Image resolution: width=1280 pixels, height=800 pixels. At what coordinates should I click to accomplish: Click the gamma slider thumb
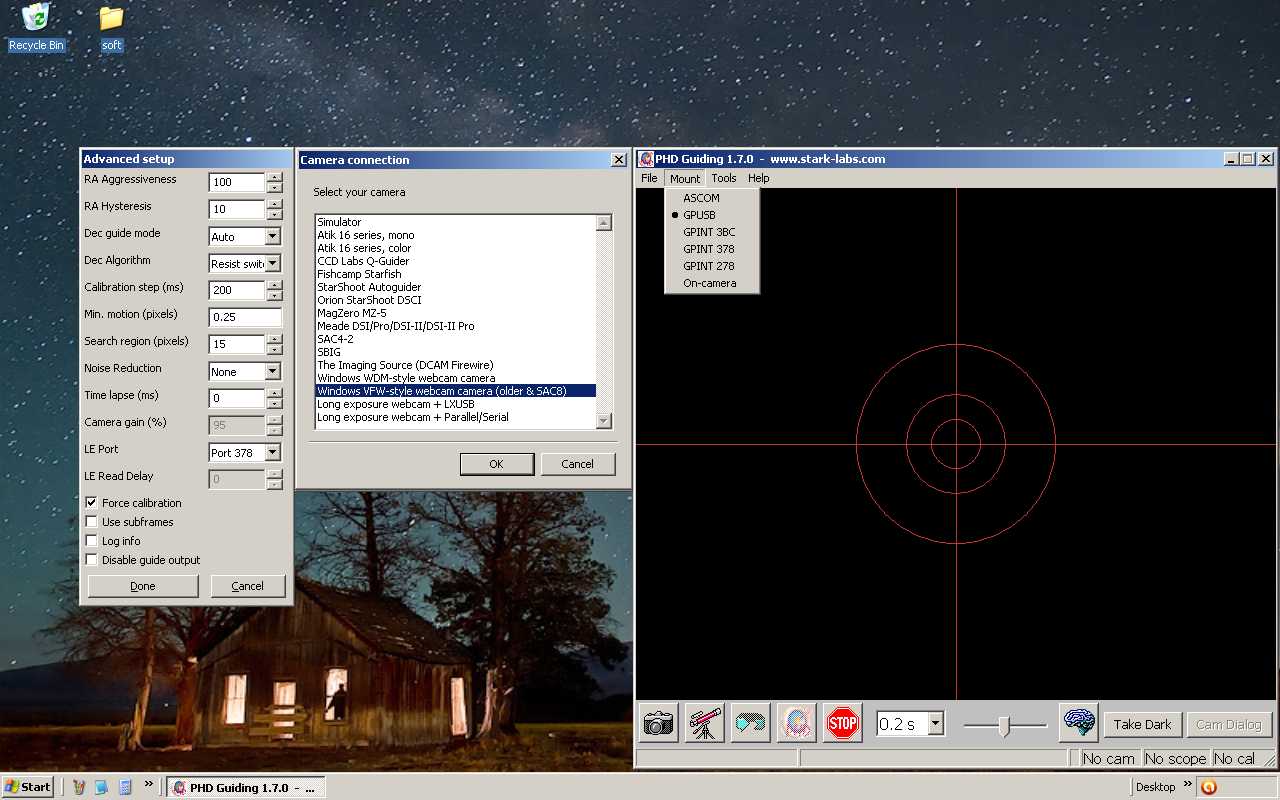(1003, 726)
